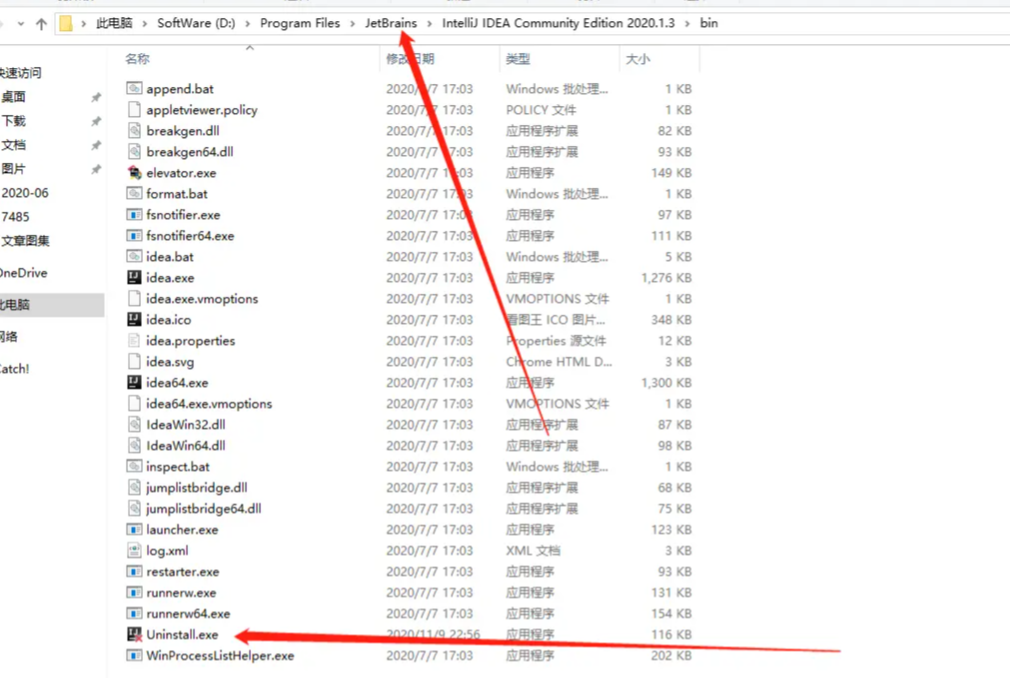The height and width of the screenshot is (678, 1010).
Task: Click the idea.exe IntelliJ icon
Action: click(134, 278)
